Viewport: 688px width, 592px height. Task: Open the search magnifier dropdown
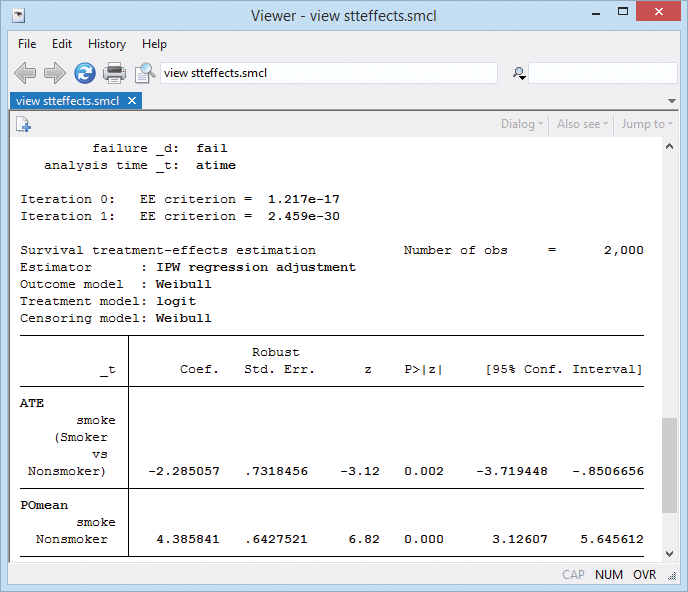click(520, 73)
